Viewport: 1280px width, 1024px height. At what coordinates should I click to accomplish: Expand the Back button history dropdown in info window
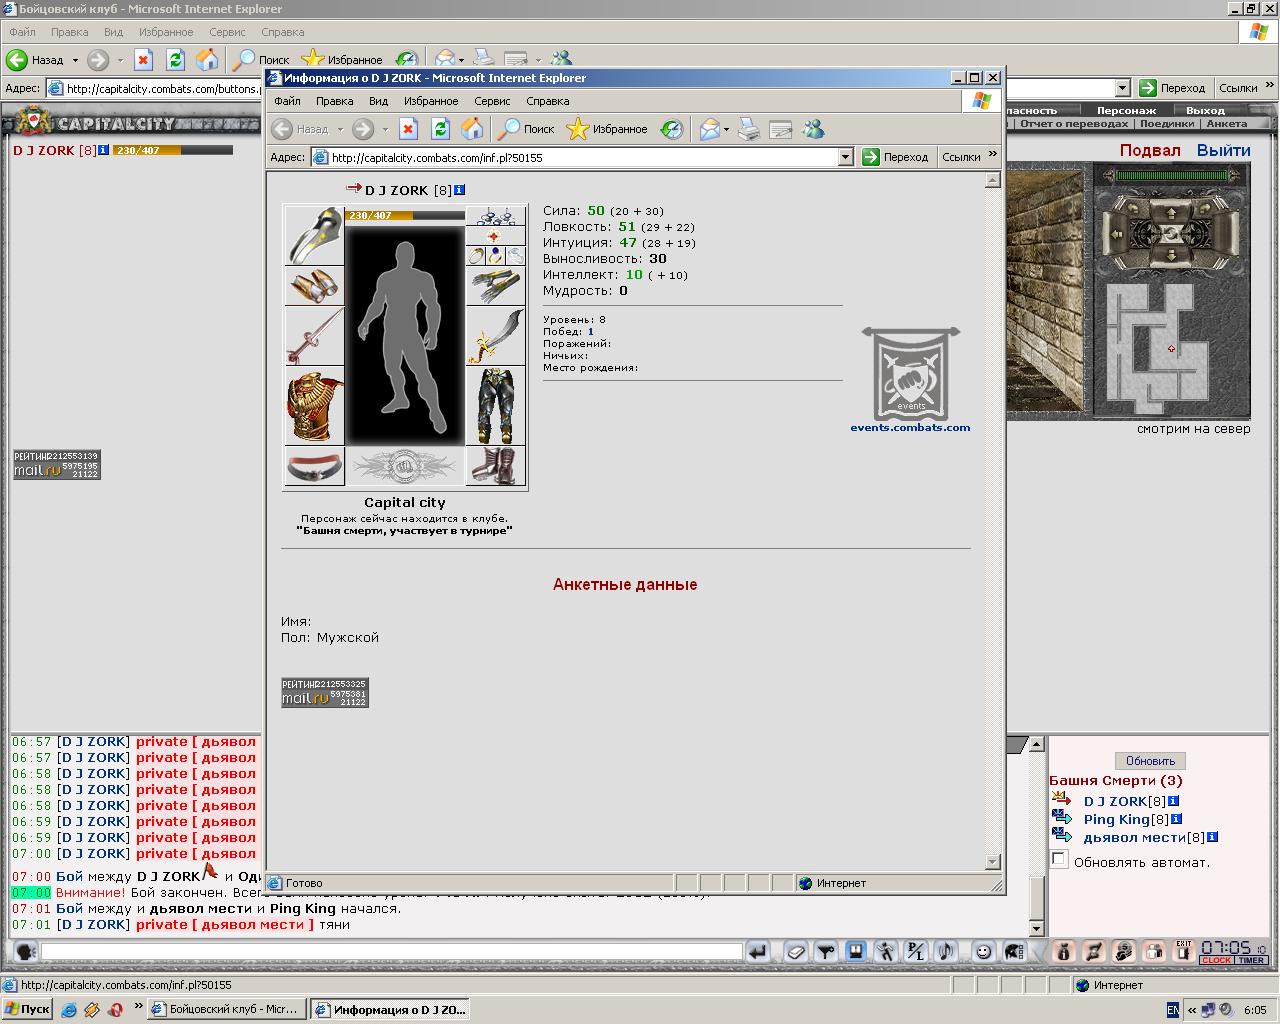pos(339,129)
